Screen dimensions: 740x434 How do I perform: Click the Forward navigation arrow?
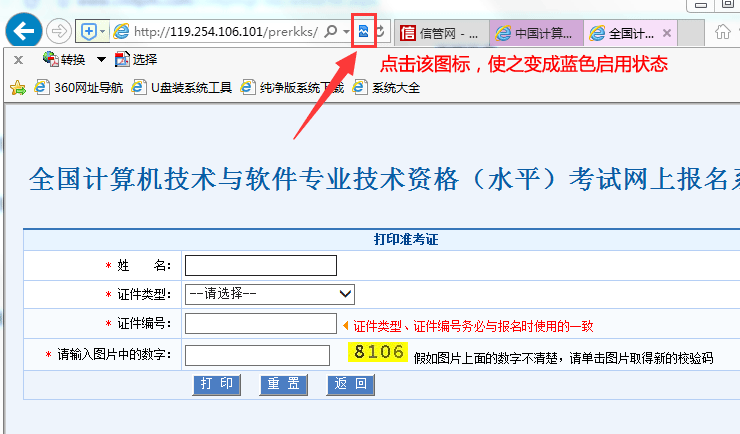coord(59,31)
